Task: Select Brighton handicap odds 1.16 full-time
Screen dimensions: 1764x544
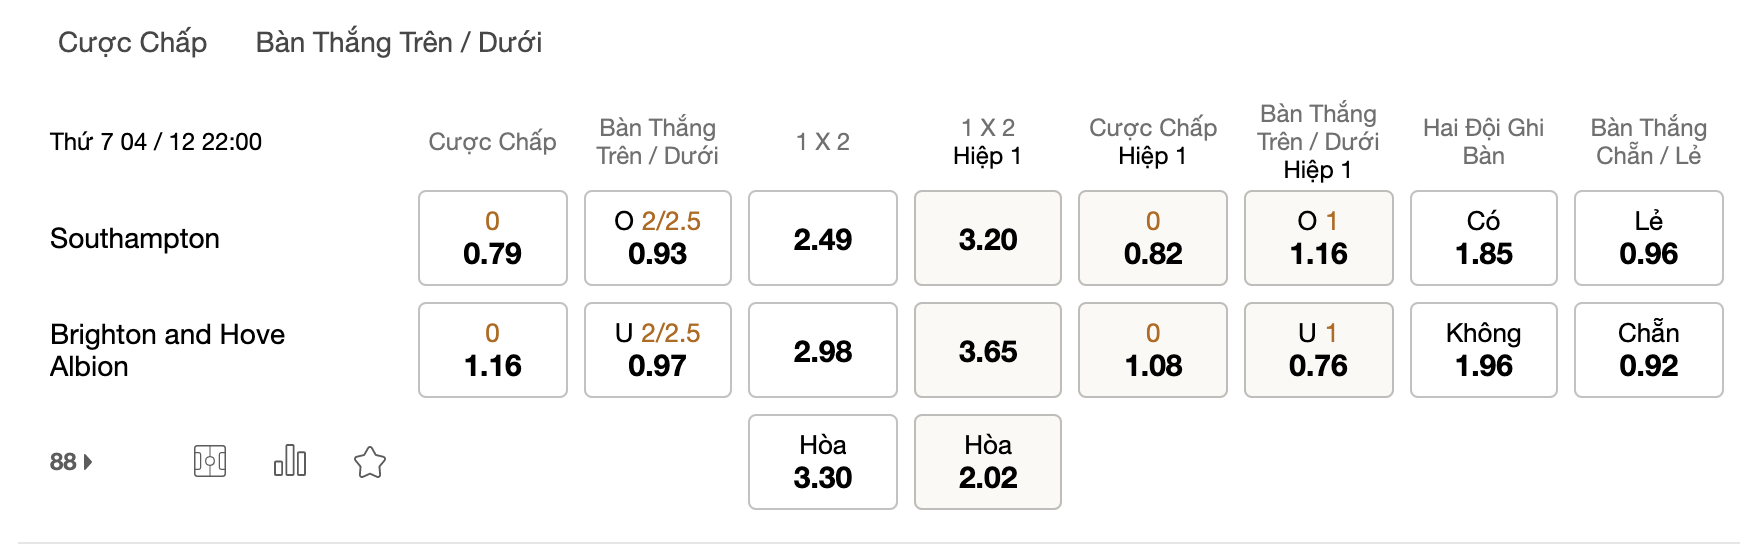Action: (x=493, y=350)
